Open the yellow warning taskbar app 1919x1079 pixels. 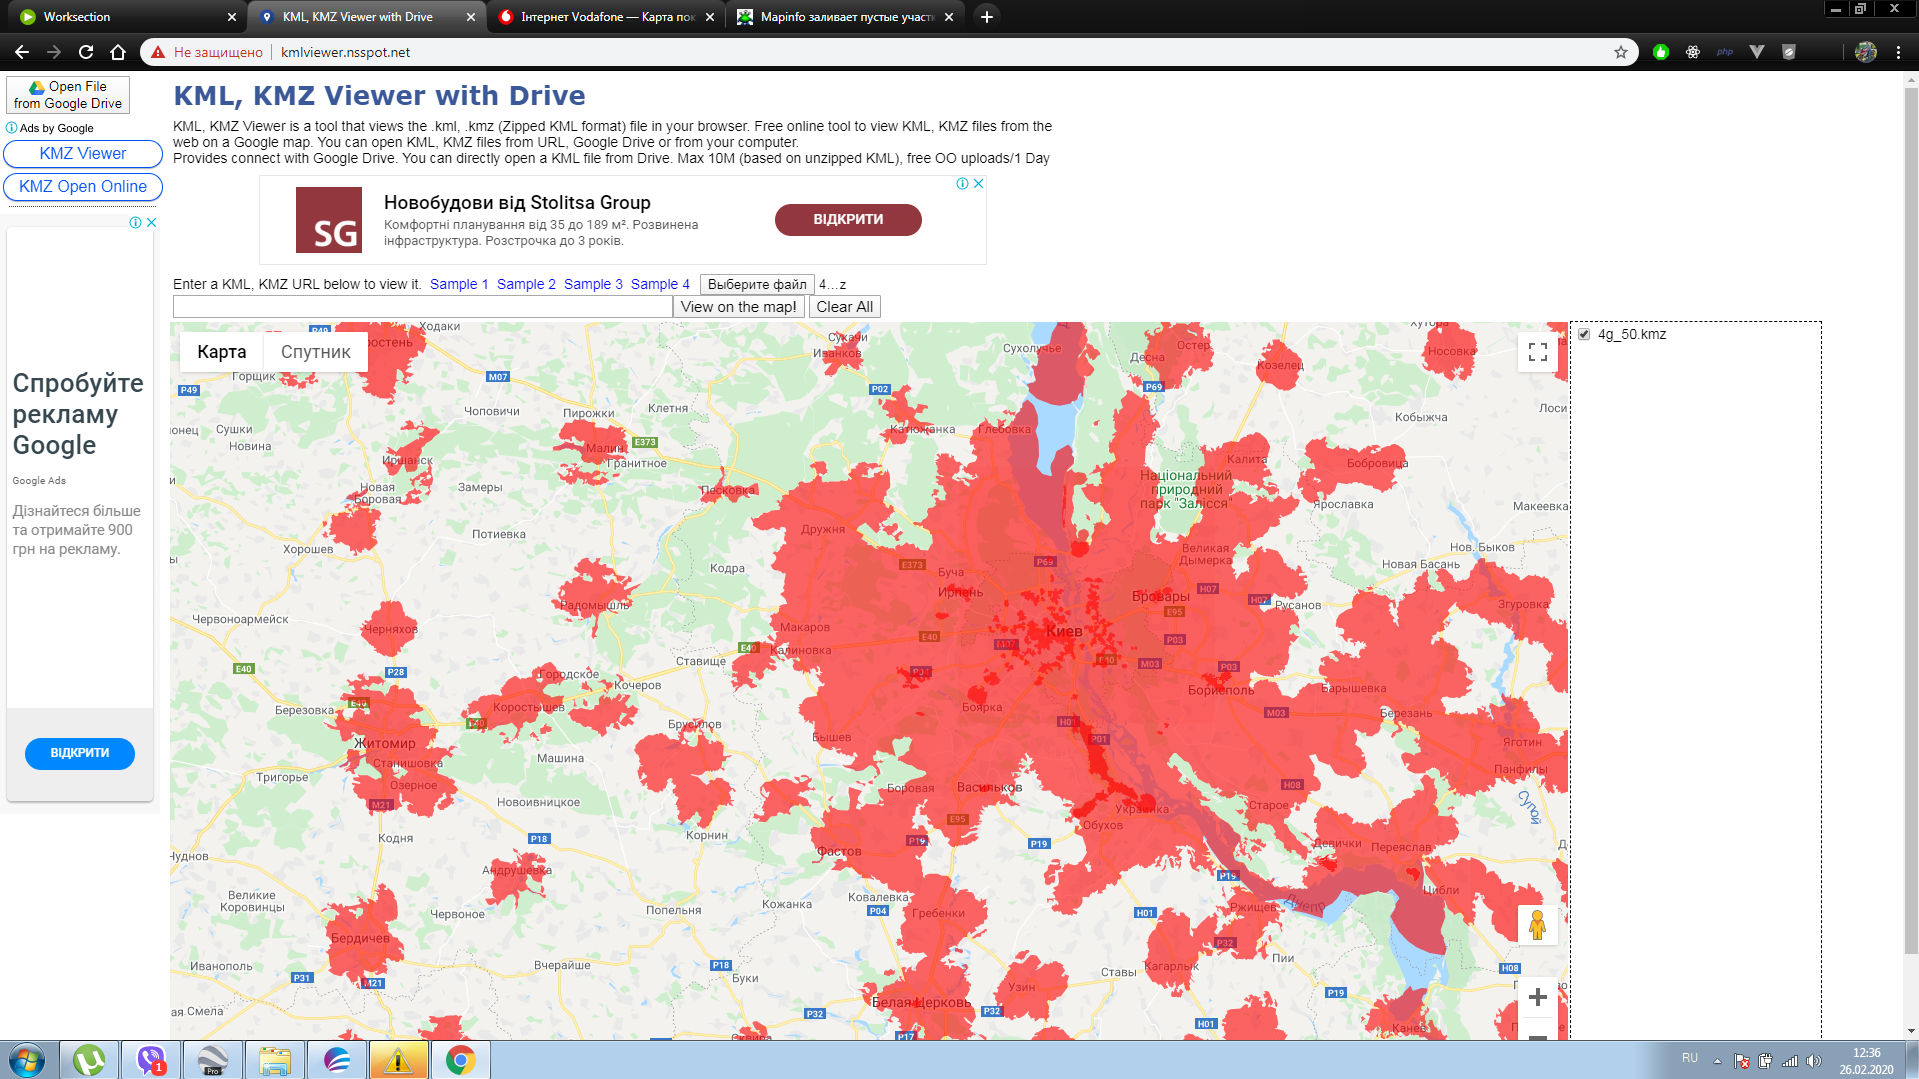[399, 1060]
